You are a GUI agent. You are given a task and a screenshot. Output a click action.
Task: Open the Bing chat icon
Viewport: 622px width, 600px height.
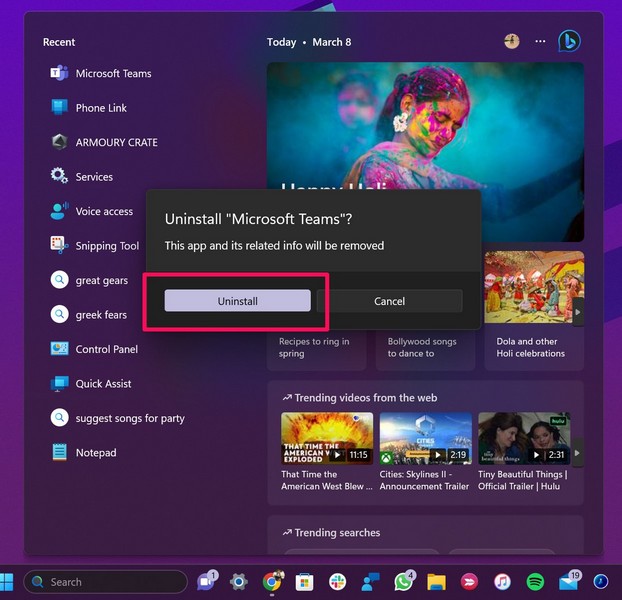[569, 42]
